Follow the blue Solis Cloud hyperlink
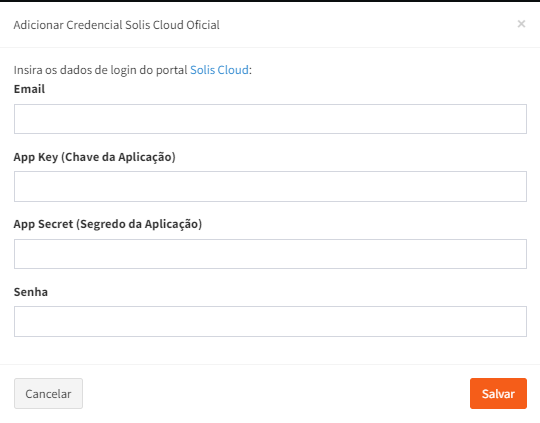This screenshot has height=423, width=540. click(x=219, y=70)
